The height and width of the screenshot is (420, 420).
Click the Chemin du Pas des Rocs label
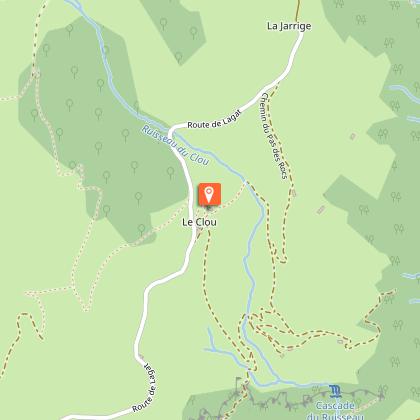tap(274, 136)
